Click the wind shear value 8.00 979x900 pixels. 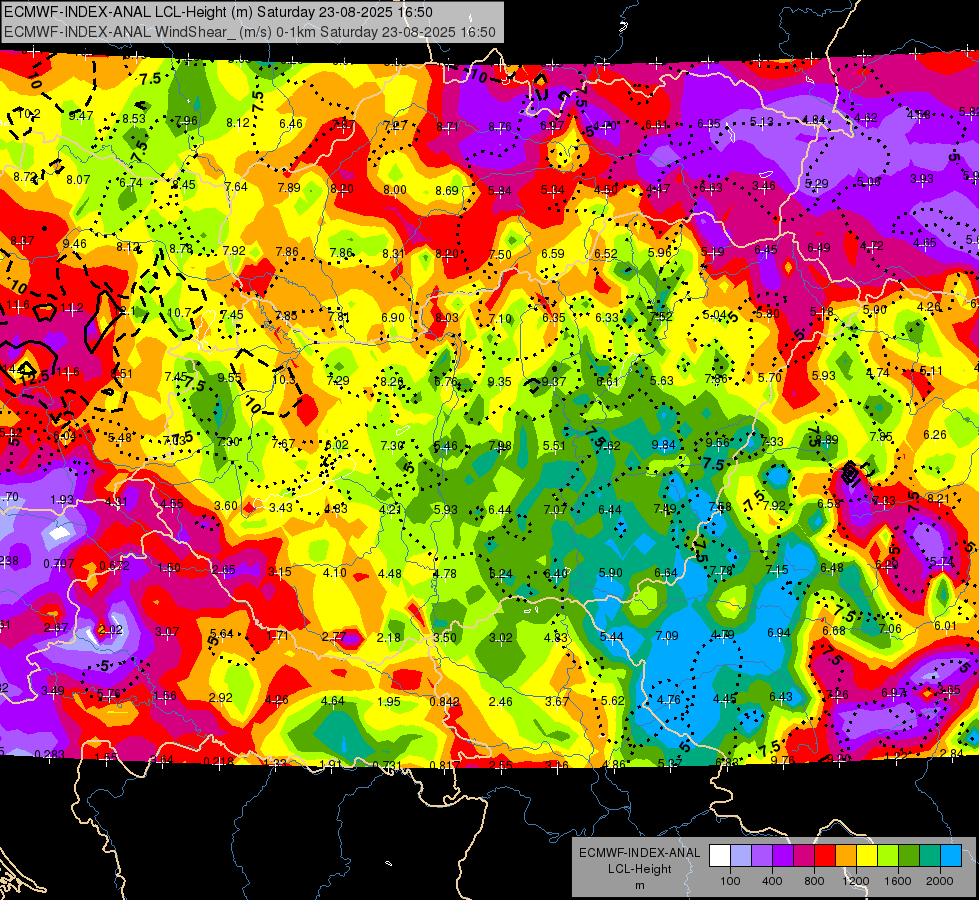(395, 189)
